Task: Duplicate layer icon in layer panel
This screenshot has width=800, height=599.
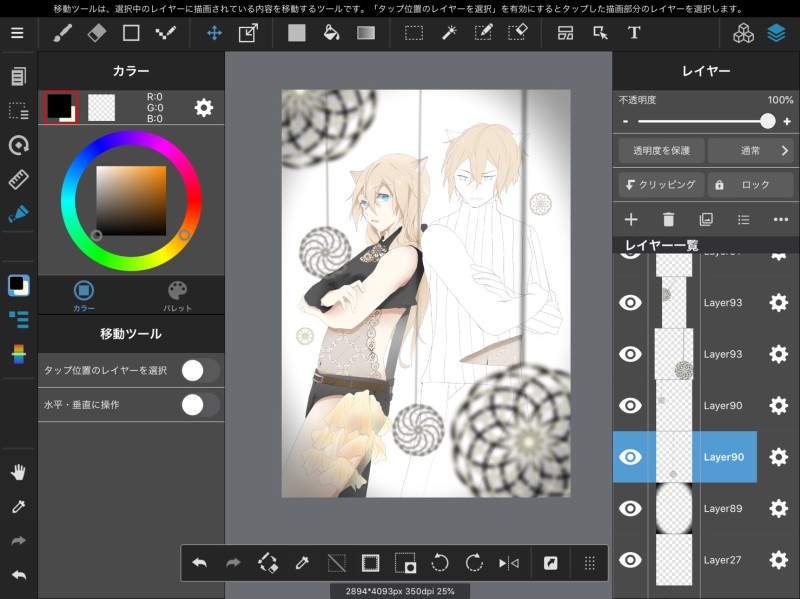Action: [706, 219]
